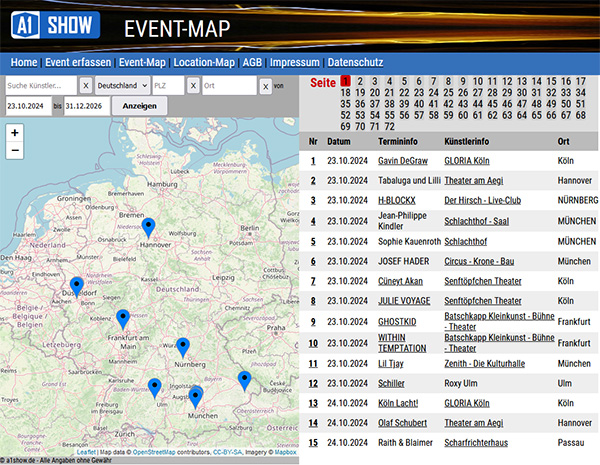Open the OpenStreetMap attribution link

[x=154, y=452]
